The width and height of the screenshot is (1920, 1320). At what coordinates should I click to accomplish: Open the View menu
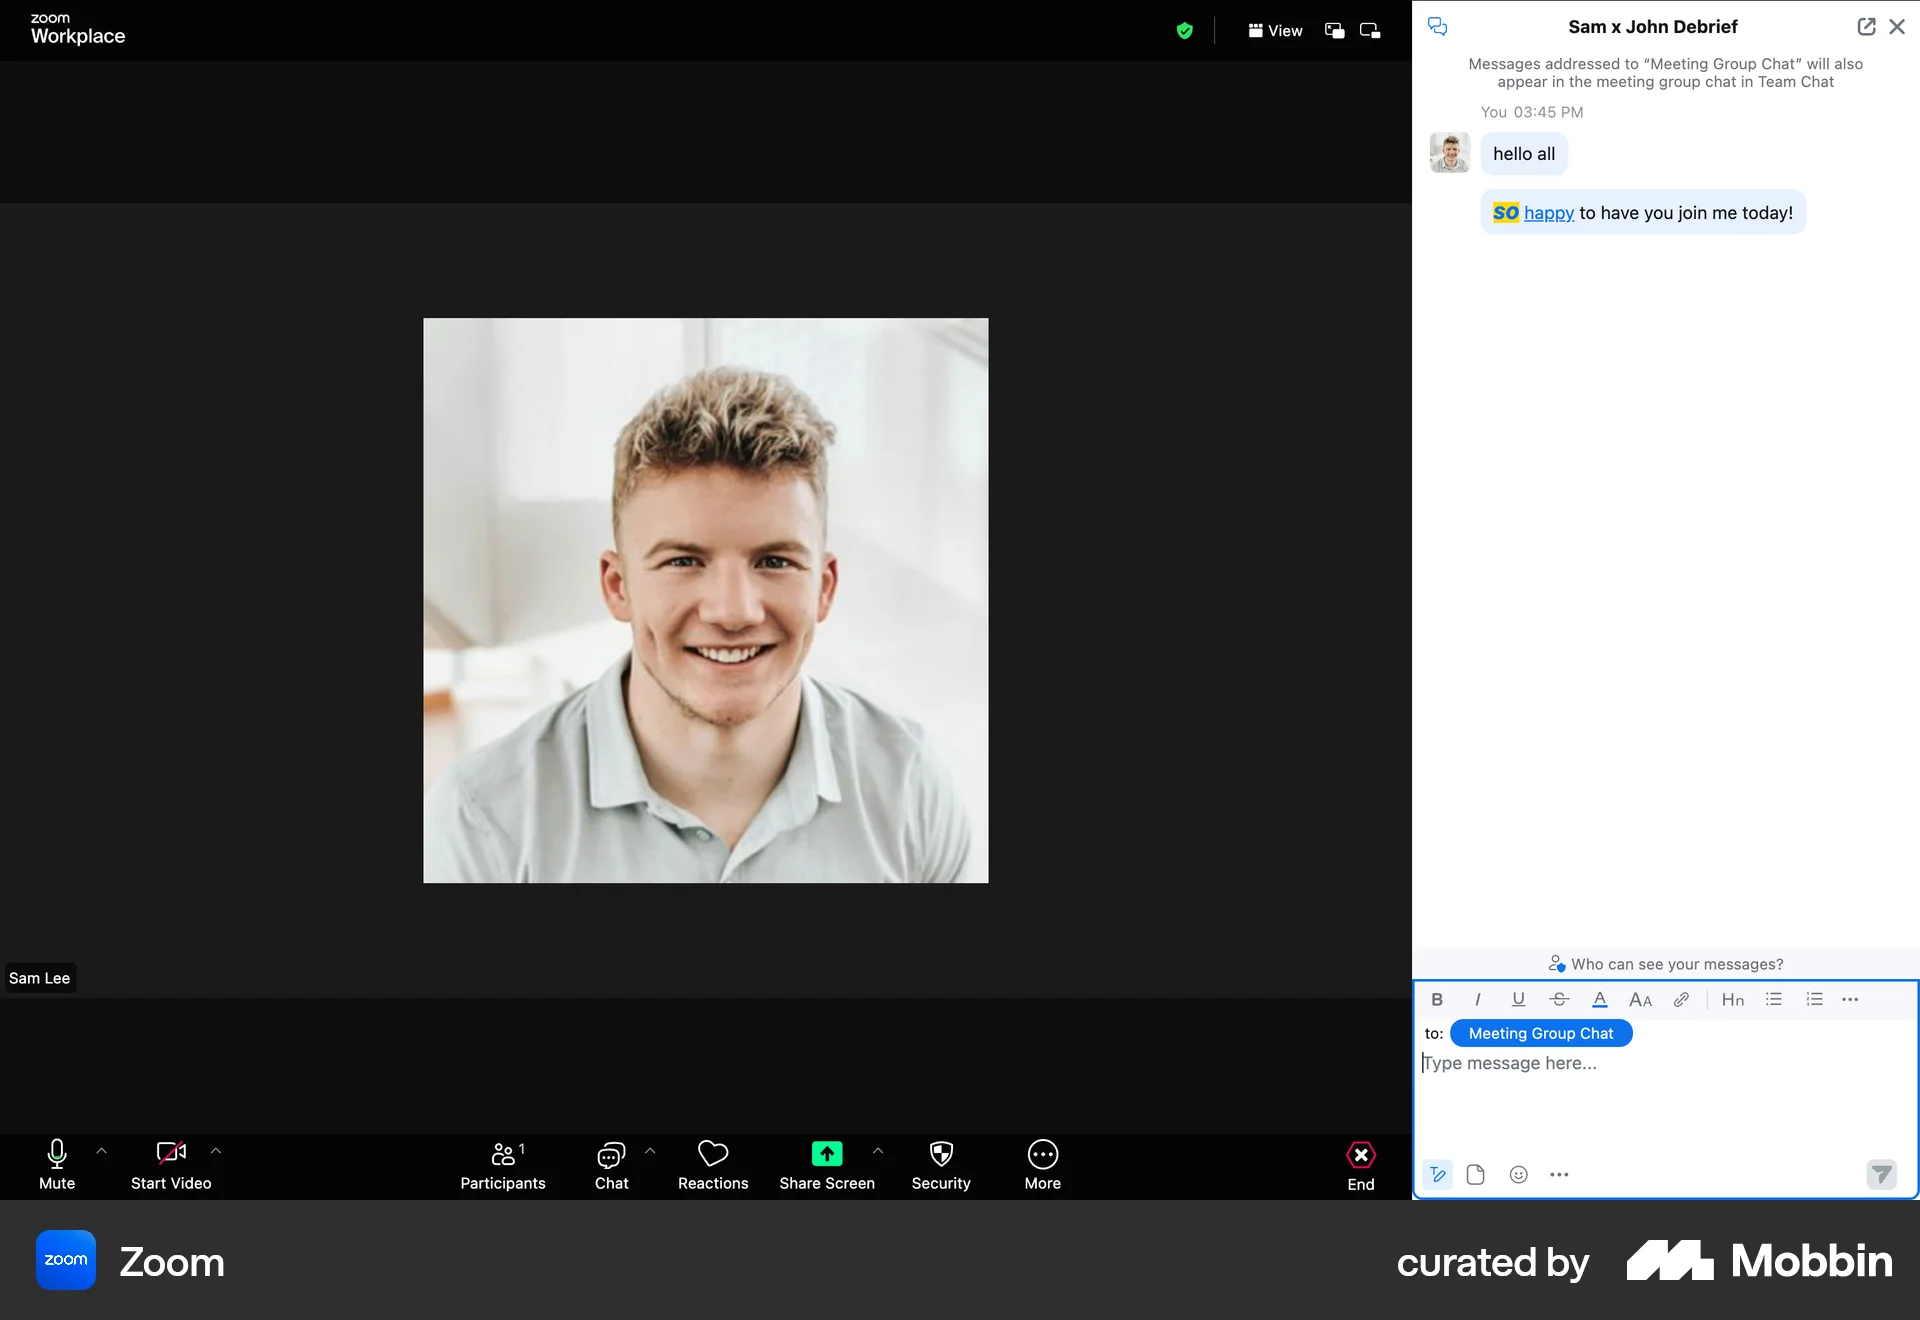pos(1275,30)
